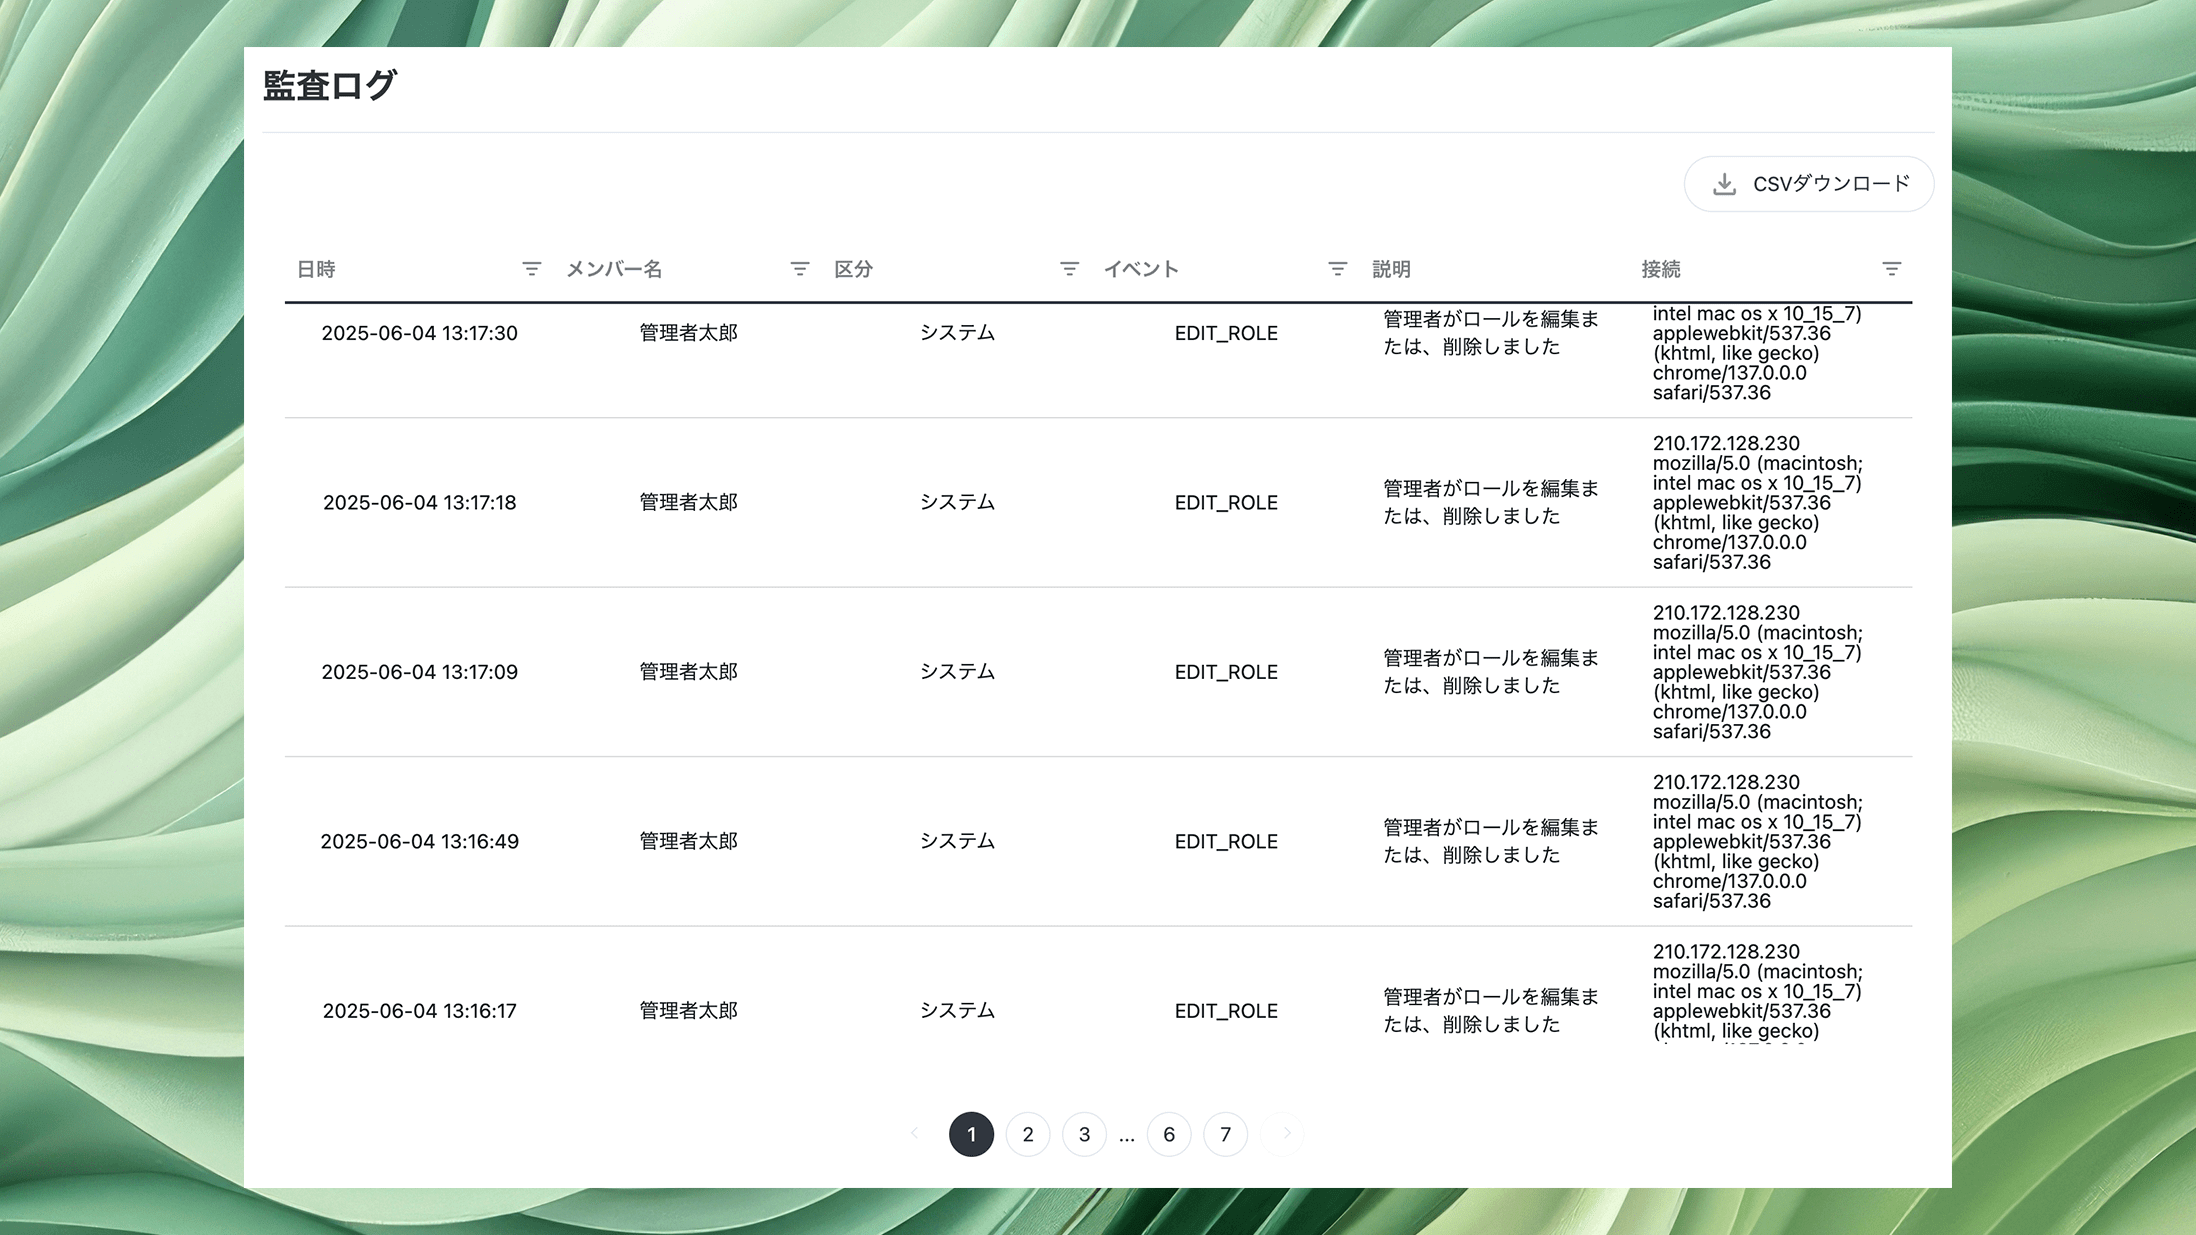Screen dimensions: 2196x1235
Task: Click 管理者太郎 in the 13:17:09 row
Action: [688, 672]
